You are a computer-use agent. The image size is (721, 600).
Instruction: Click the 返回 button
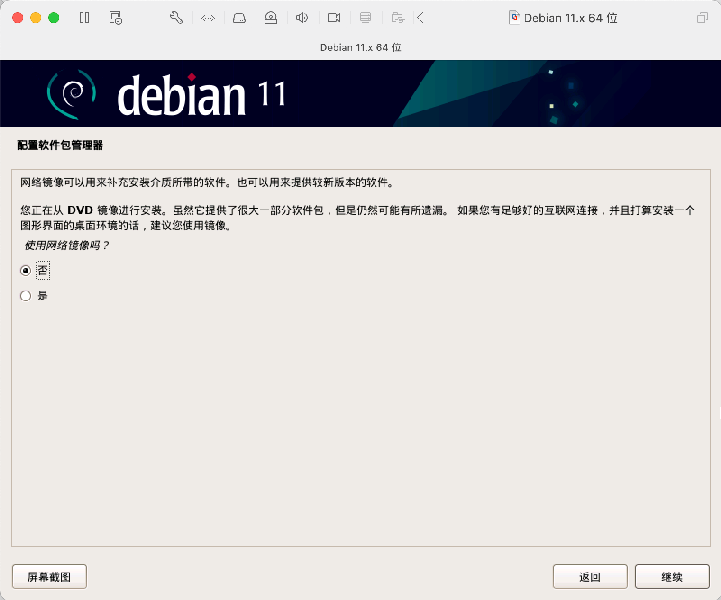tap(590, 577)
